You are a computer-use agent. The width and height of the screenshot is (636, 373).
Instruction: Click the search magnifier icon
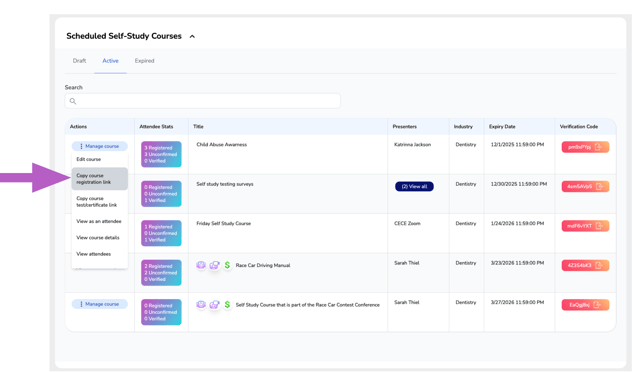click(x=73, y=101)
